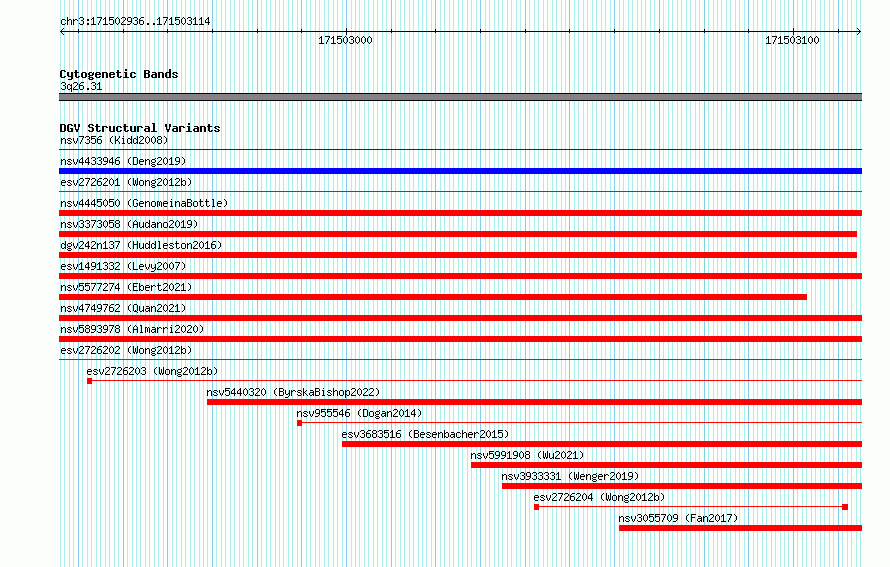Click the right arrow end of the ruler
The height and width of the screenshot is (567, 890).
coord(859,32)
